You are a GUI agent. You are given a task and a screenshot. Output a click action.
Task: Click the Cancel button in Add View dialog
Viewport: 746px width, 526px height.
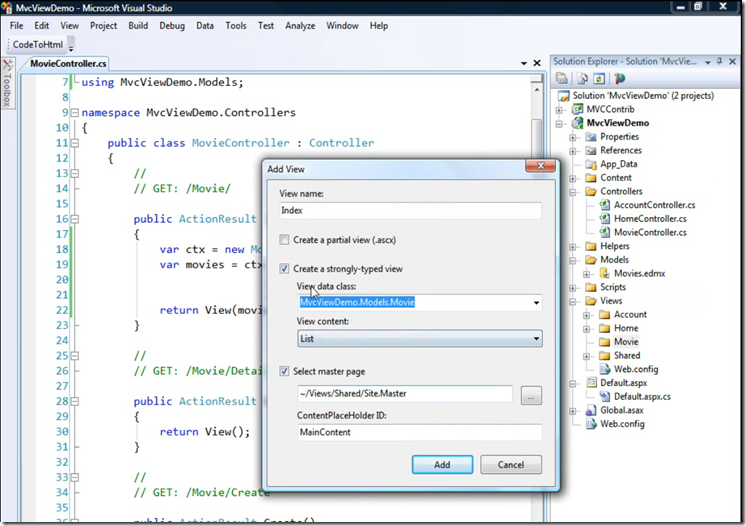click(x=510, y=465)
